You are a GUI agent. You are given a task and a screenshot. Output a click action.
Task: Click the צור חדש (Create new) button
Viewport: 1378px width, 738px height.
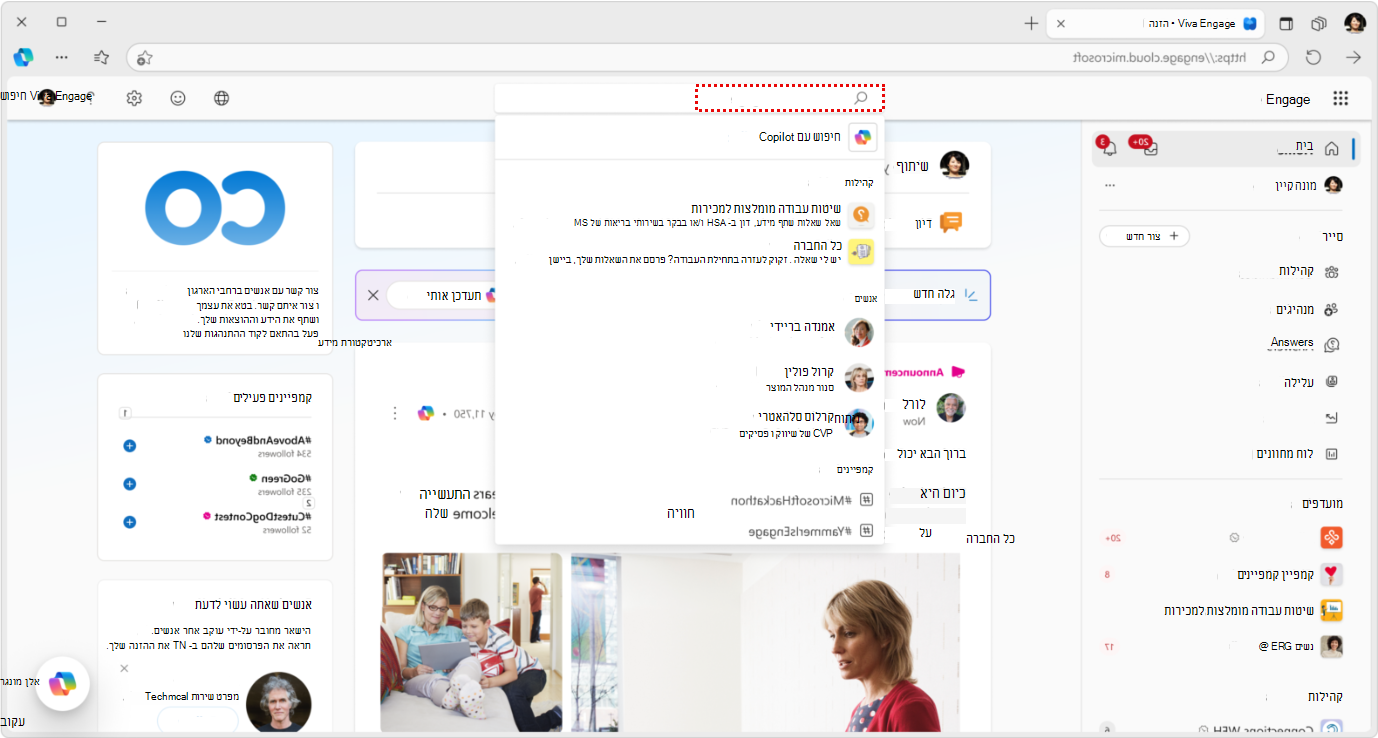(1144, 236)
